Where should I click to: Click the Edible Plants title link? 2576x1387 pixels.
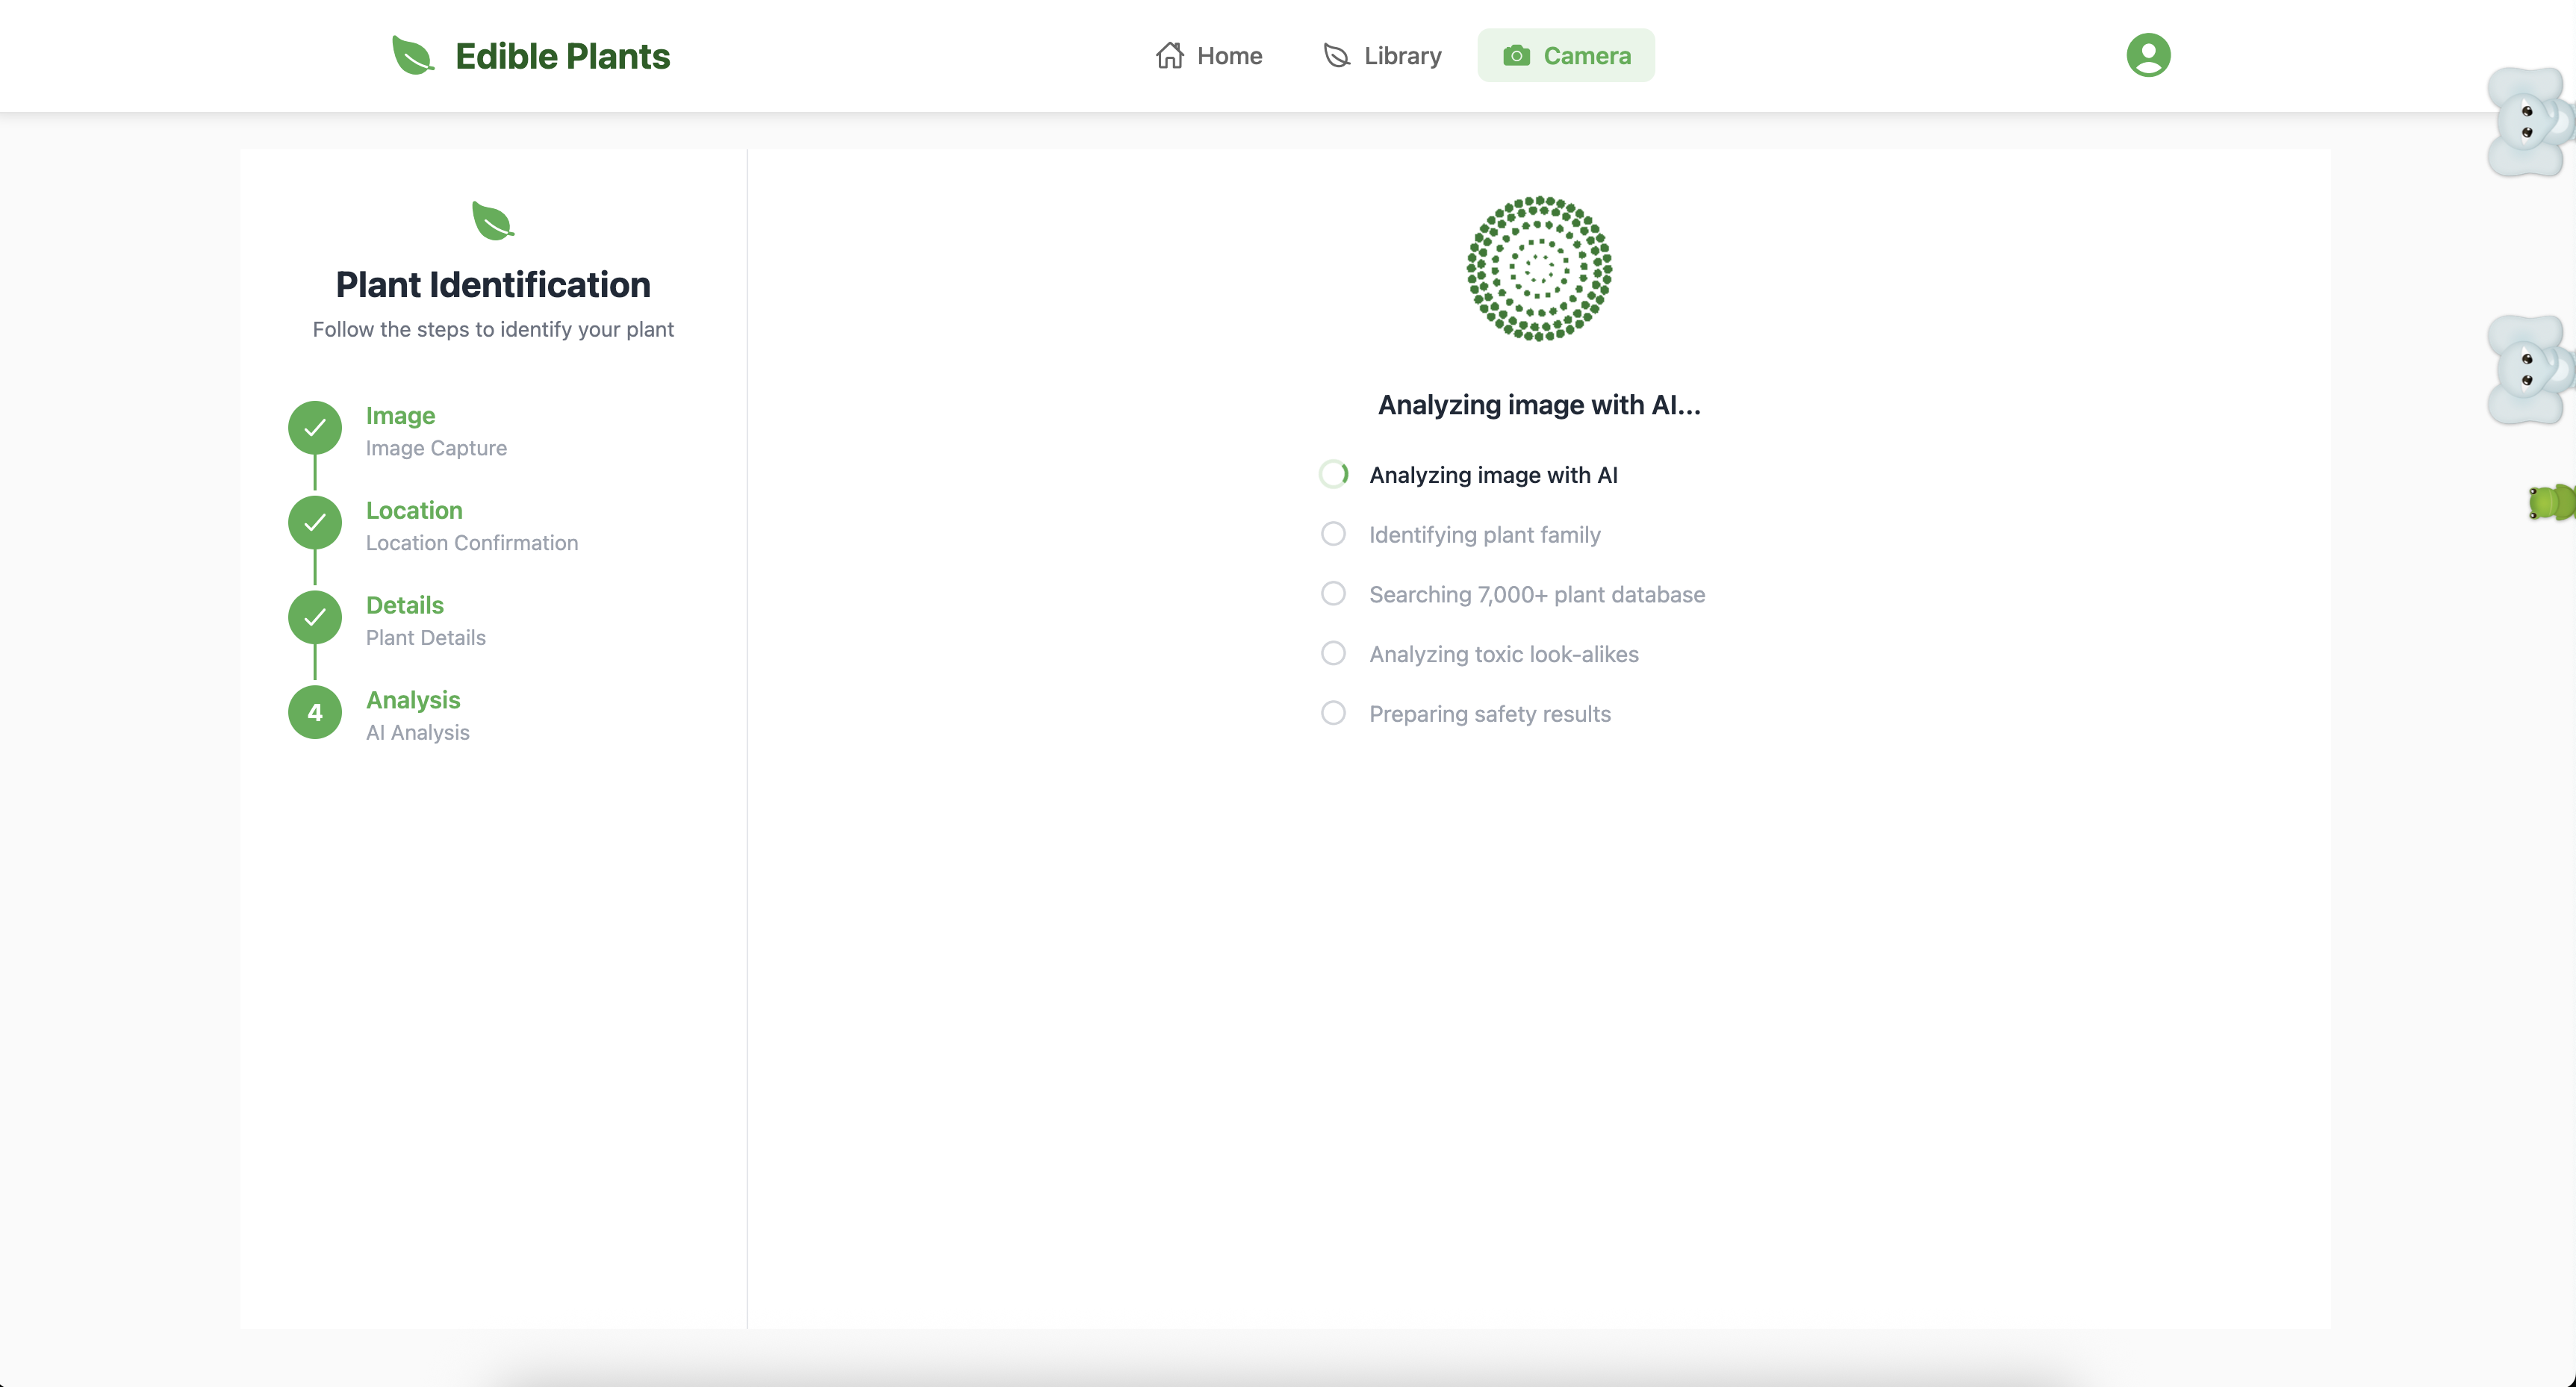coord(562,56)
